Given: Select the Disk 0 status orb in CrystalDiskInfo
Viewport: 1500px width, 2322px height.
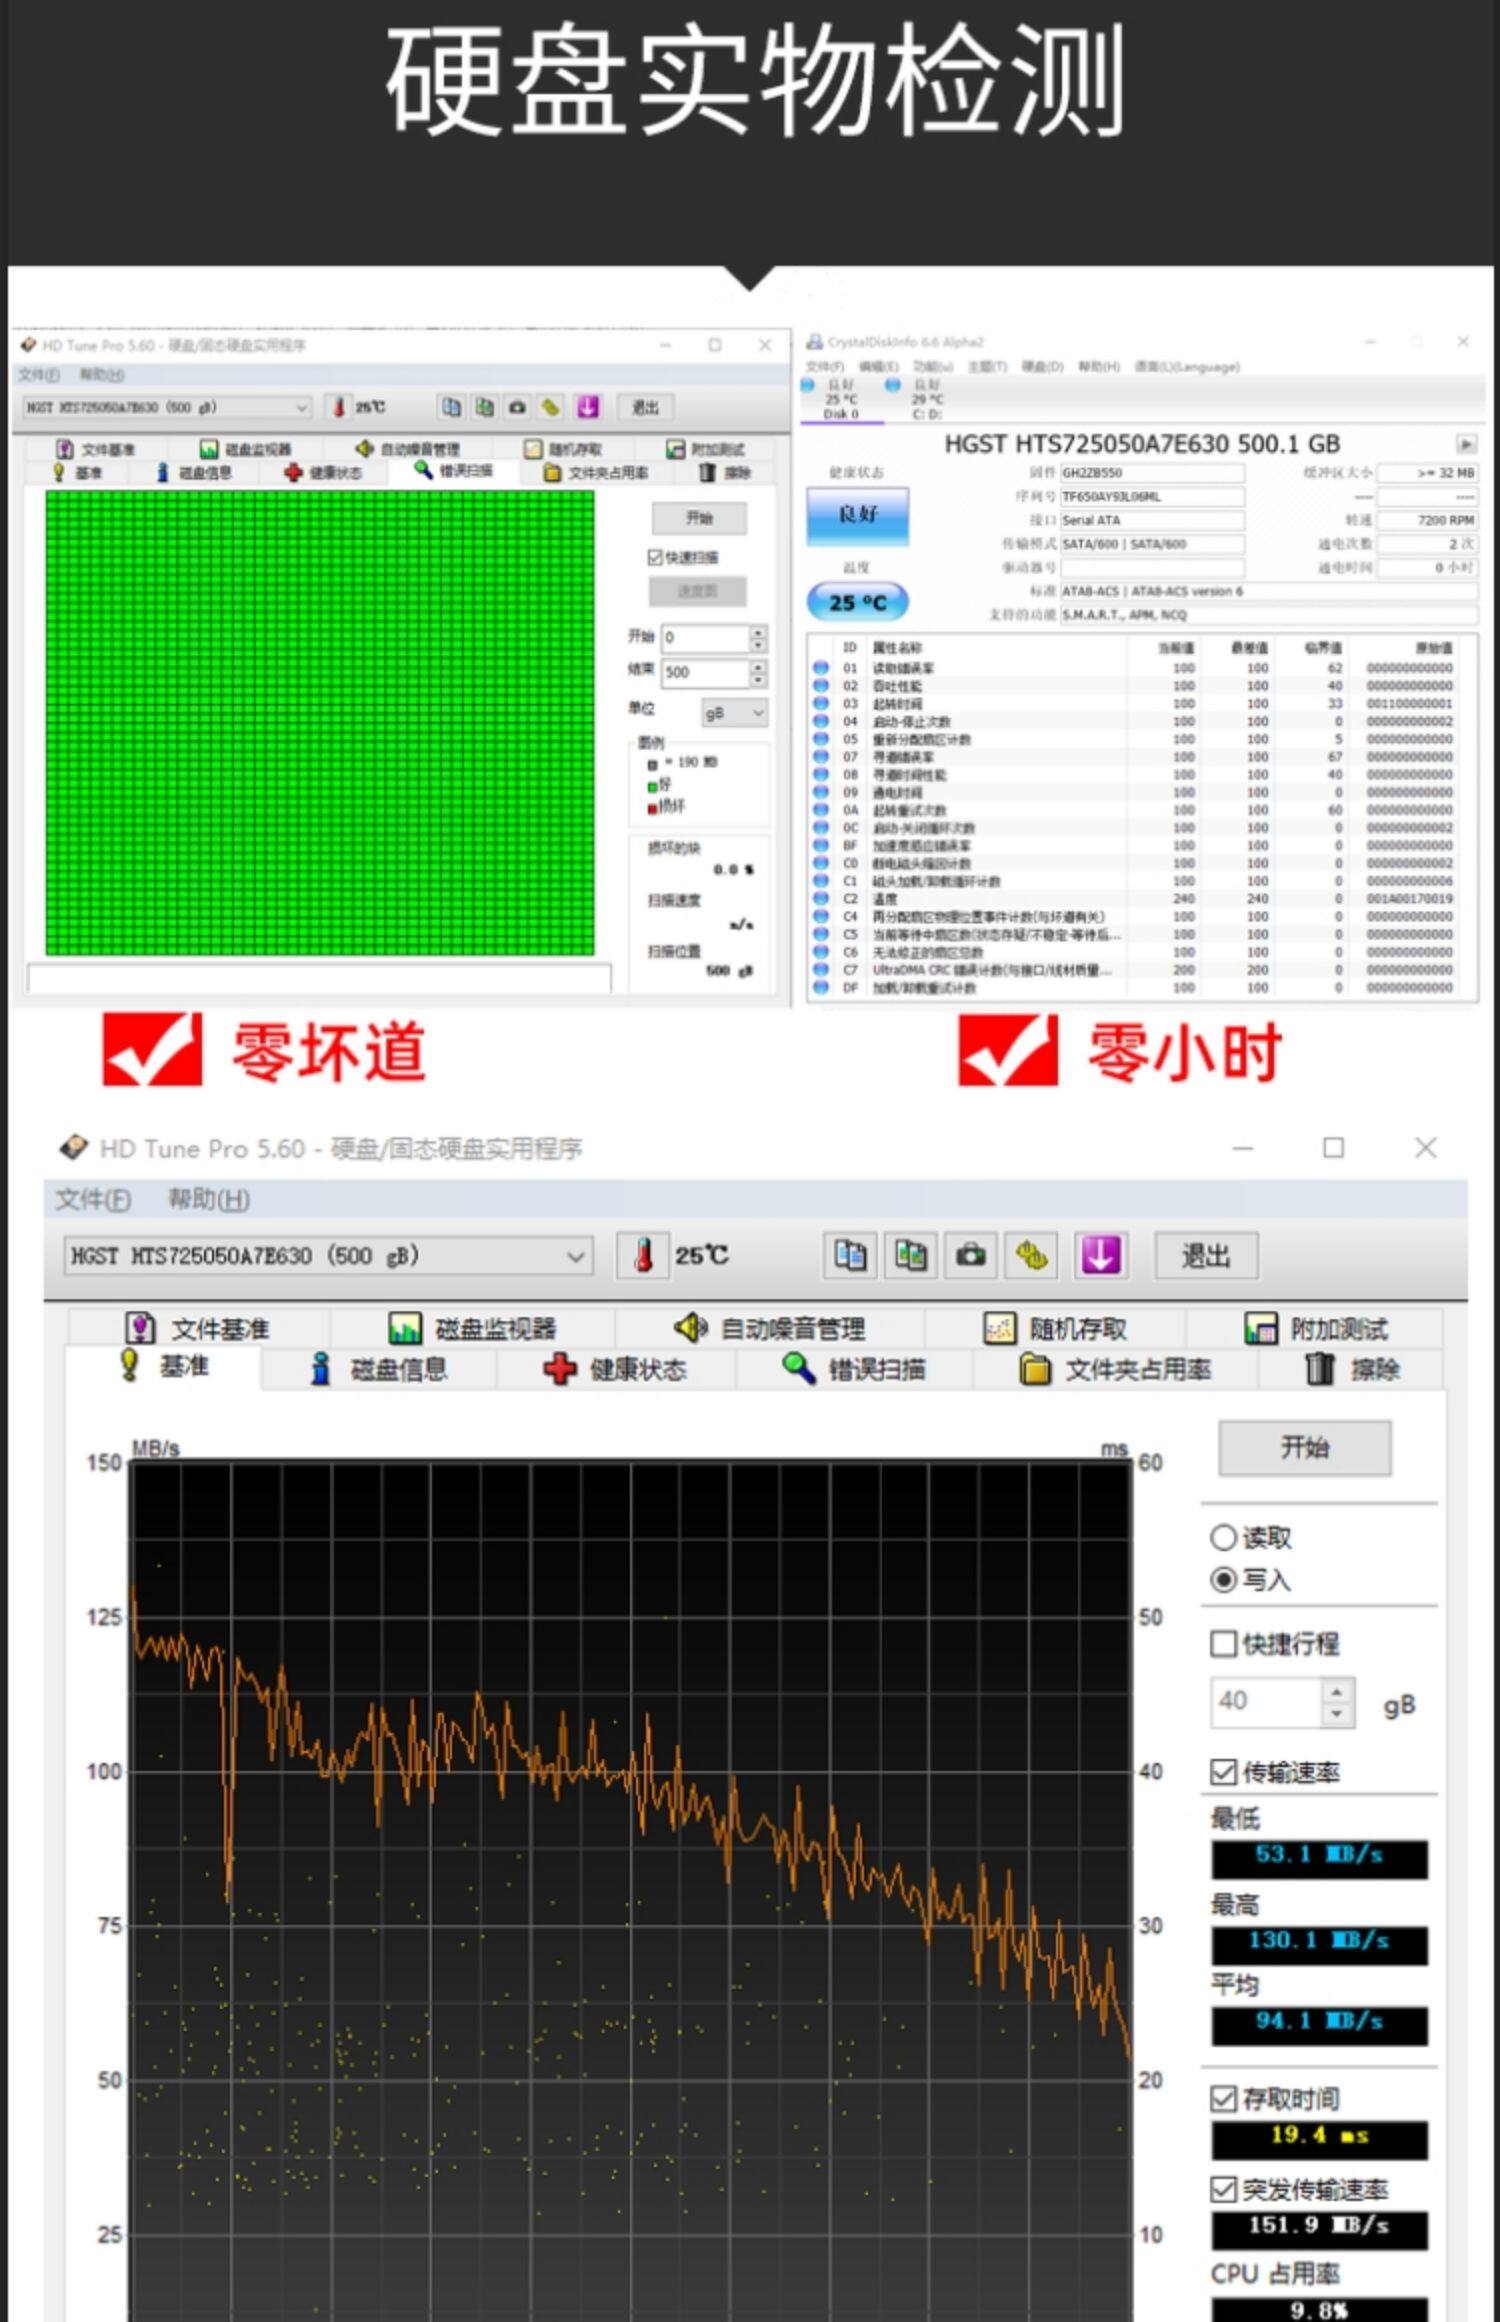Looking at the screenshot, I should (808, 385).
